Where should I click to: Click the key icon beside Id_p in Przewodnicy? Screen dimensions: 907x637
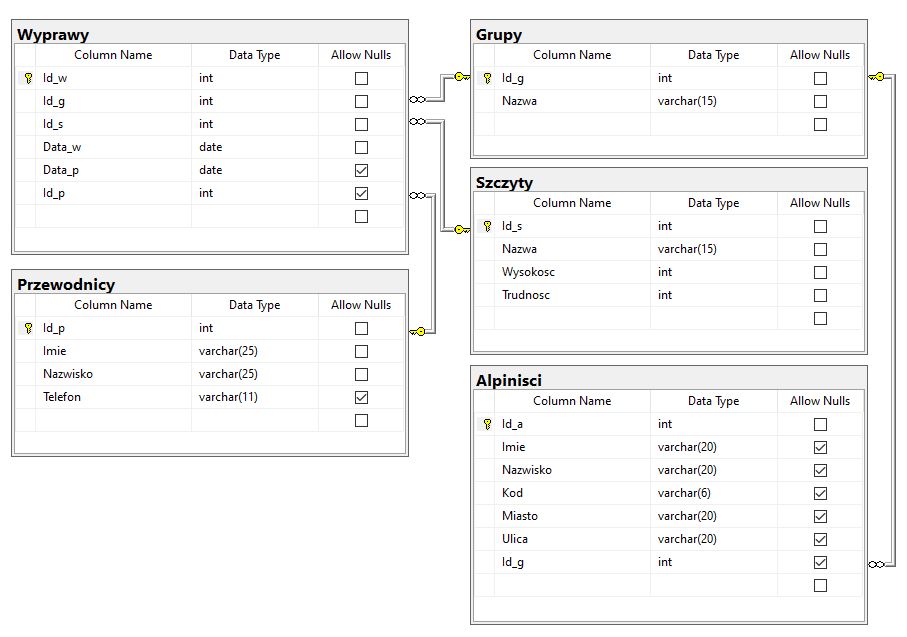click(x=28, y=328)
